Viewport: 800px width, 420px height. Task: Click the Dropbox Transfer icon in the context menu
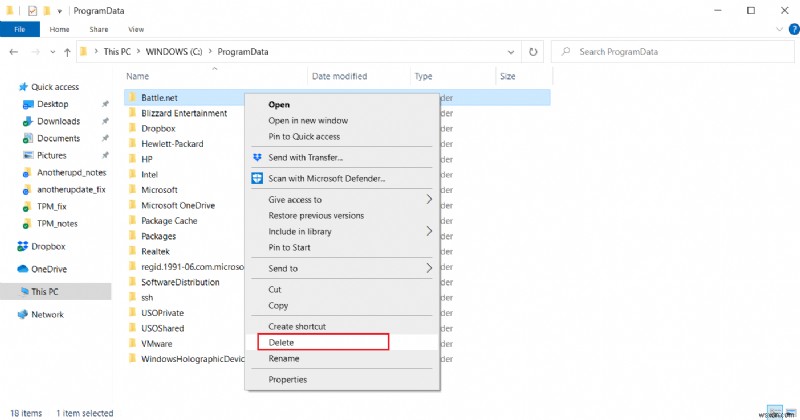click(x=257, y=157)
